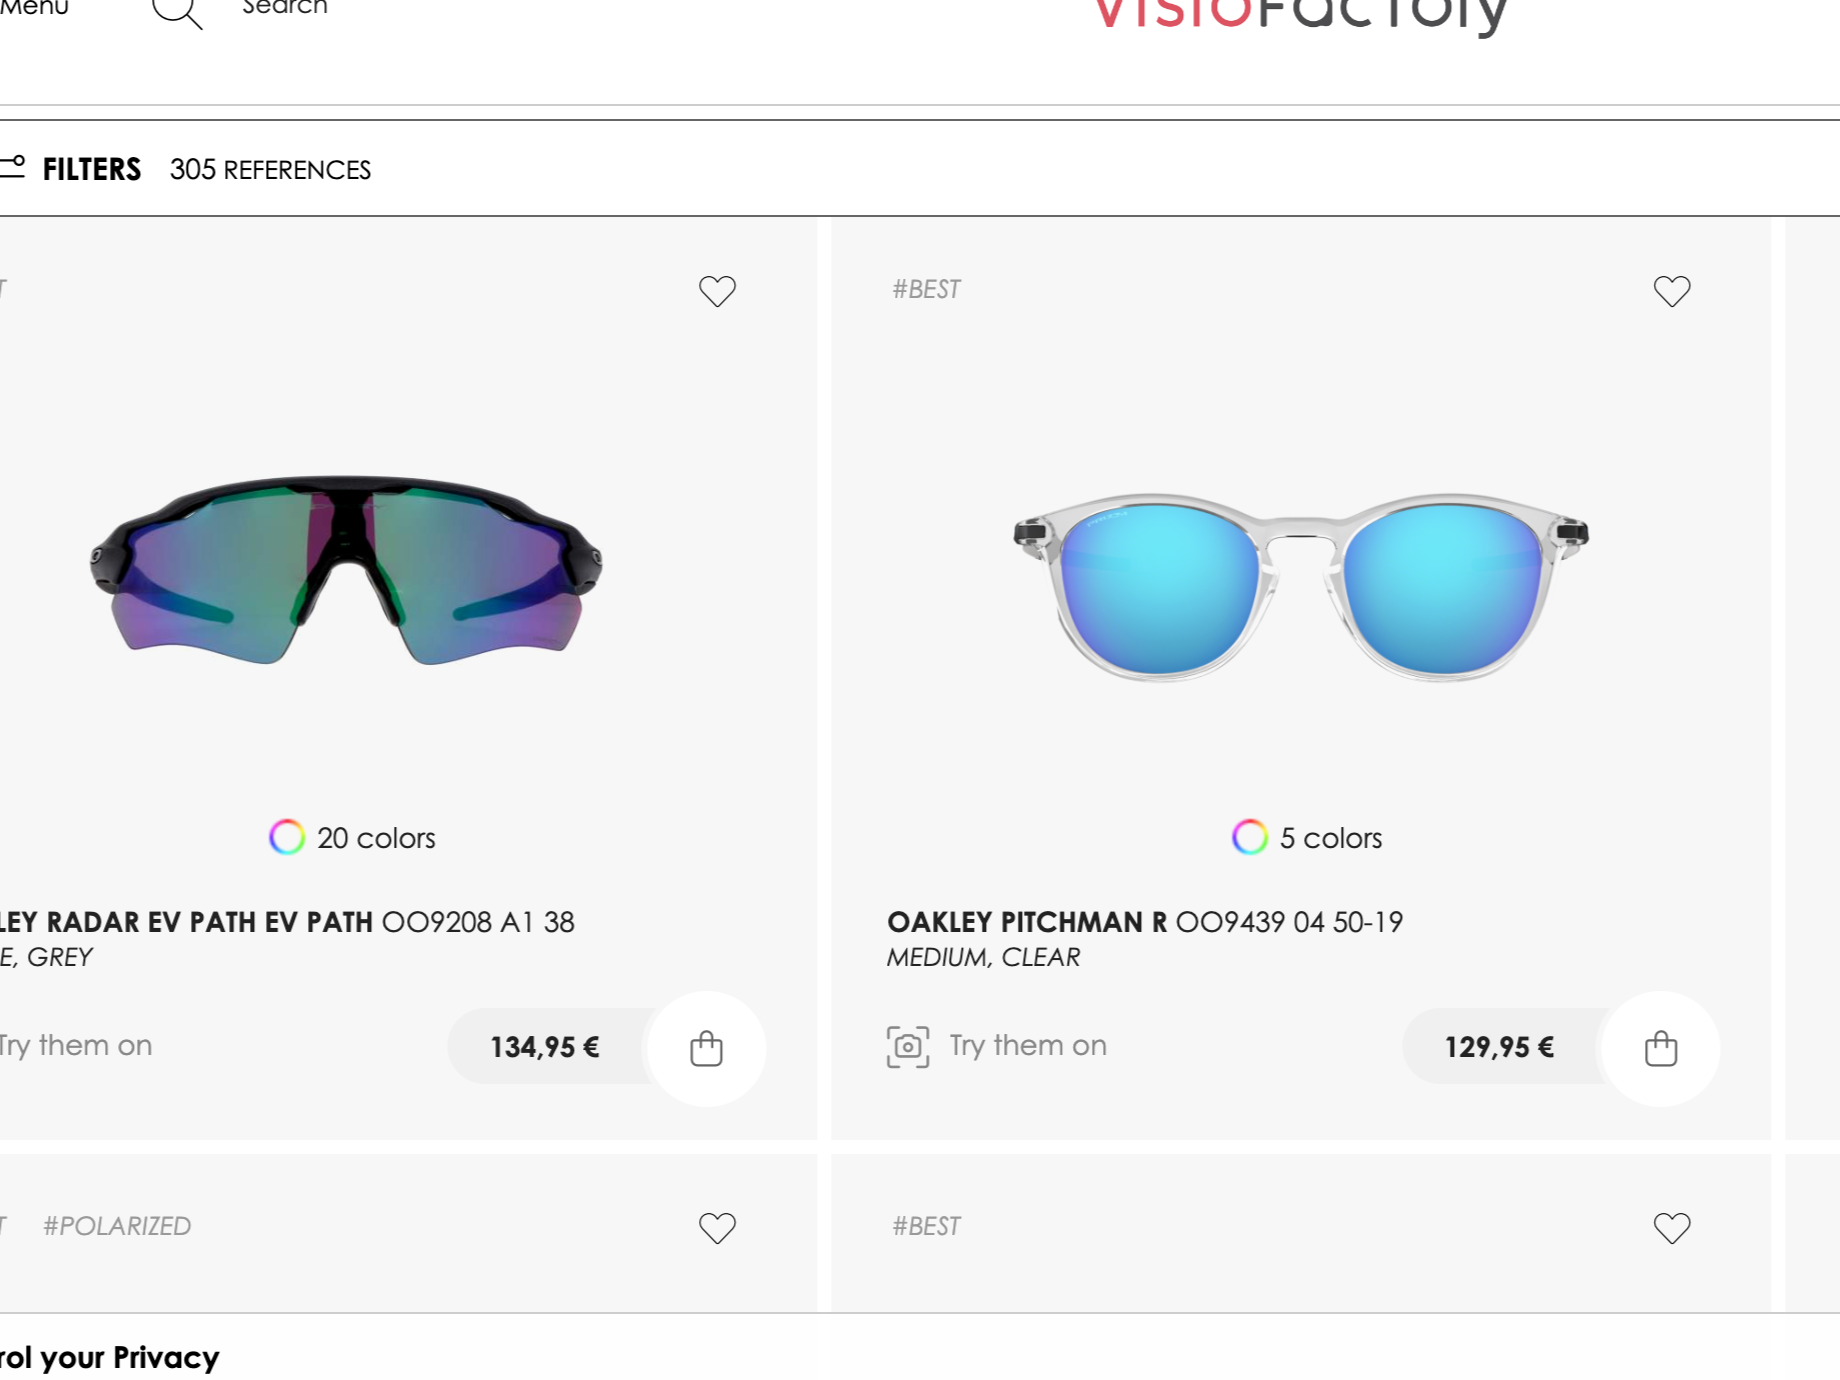Screen dimensions: 1840x1380
Task: Select the 134,95 € price button
Action: (545, 1047)
